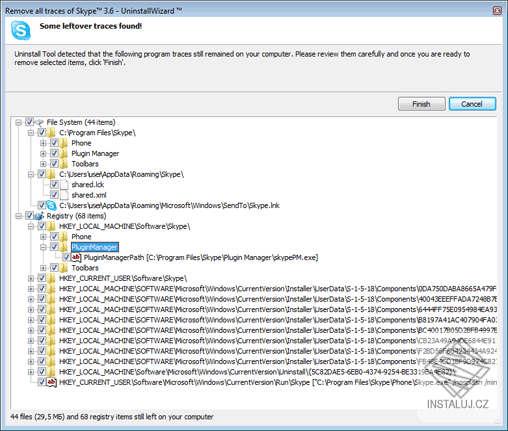
Task: Click folder icon of HKEY_CURRENT_USER\Software\Skype\
Action: tap(51, 278)
